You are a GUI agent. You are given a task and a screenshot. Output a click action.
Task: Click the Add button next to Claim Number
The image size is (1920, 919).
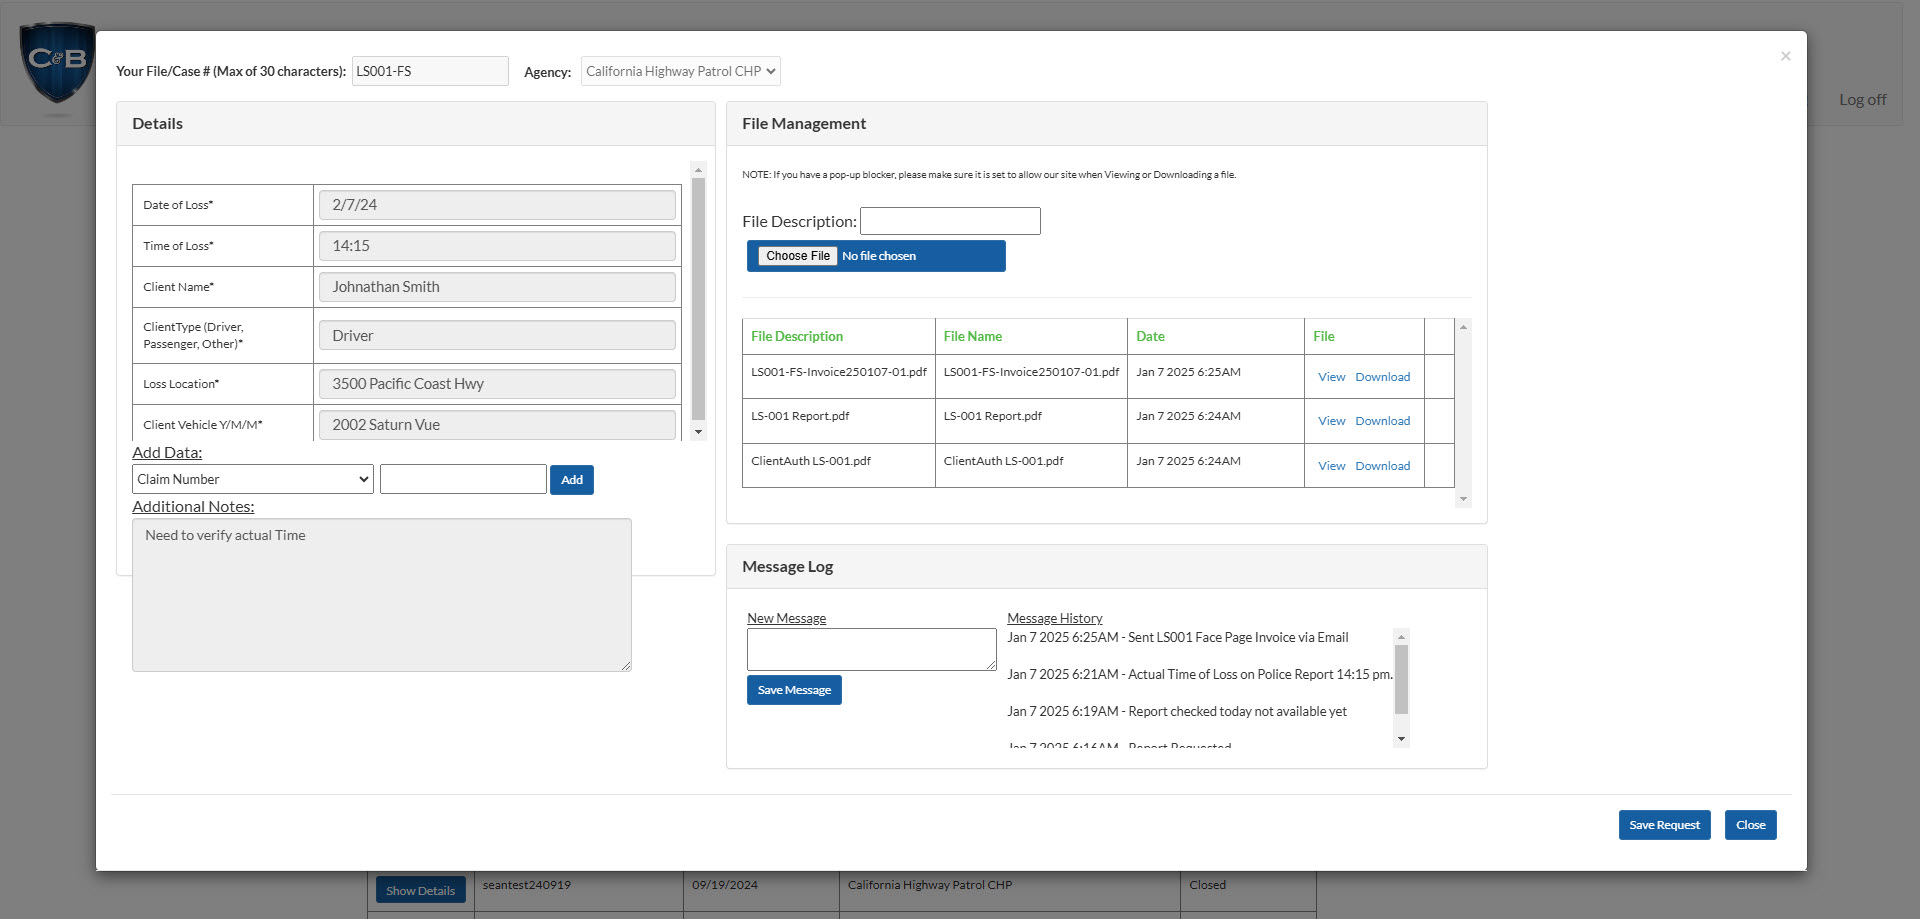click(571, 480)
